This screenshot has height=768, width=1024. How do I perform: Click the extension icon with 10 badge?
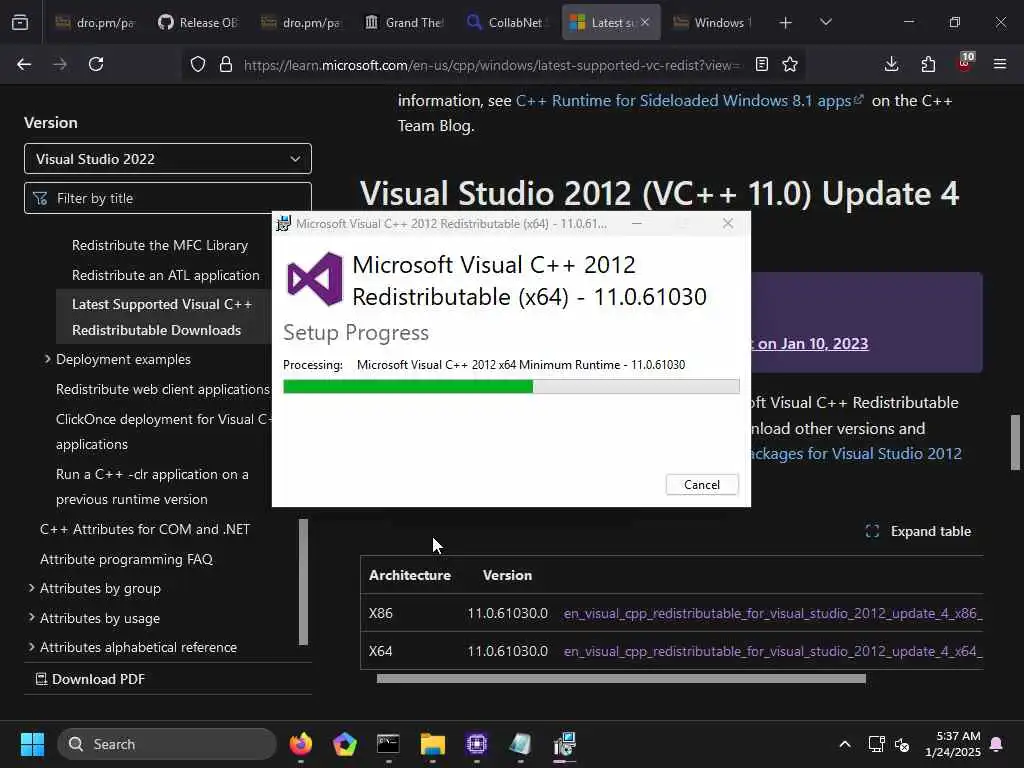click(x=965, y=63)
